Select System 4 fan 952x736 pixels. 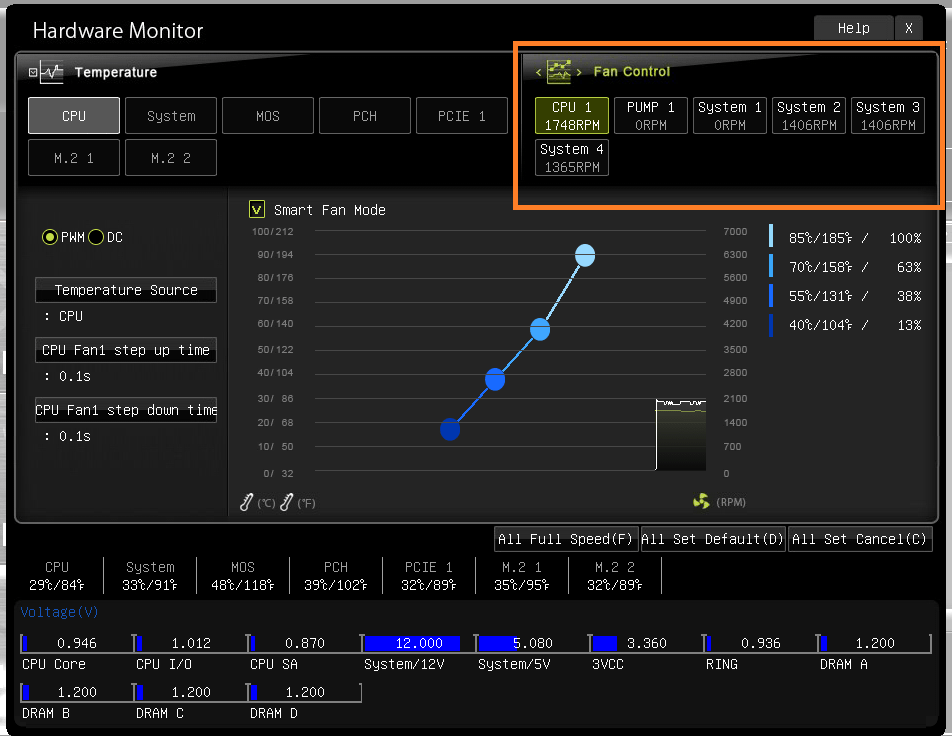click(572, 157)
